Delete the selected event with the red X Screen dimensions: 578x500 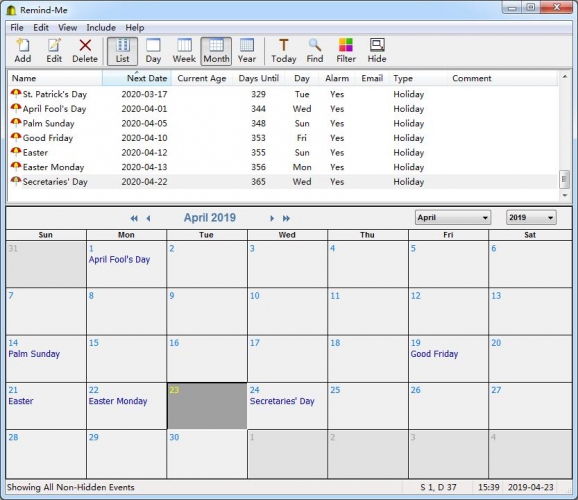[85, 51]
